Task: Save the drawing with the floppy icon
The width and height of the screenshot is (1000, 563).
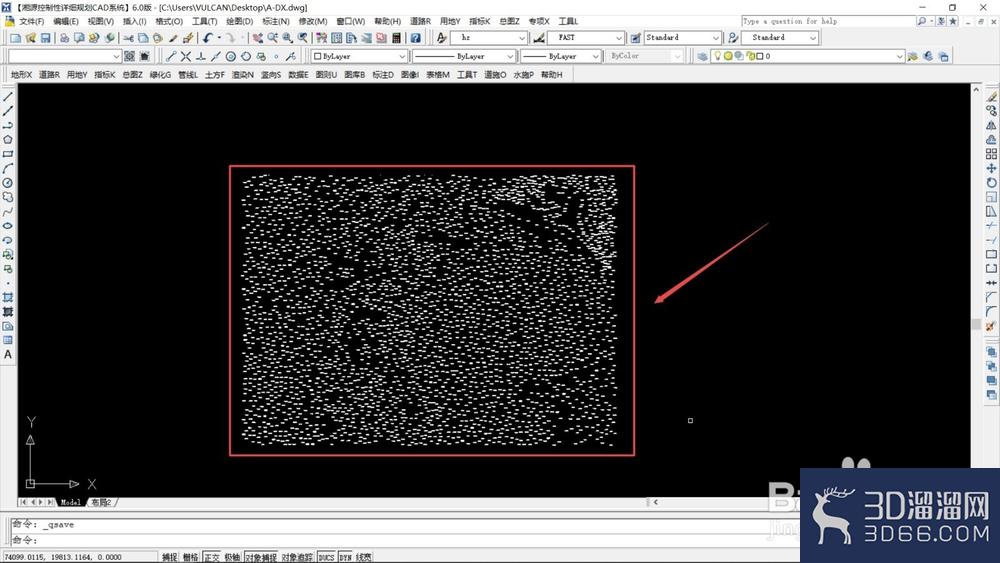Action: click(x=45, y=38)
